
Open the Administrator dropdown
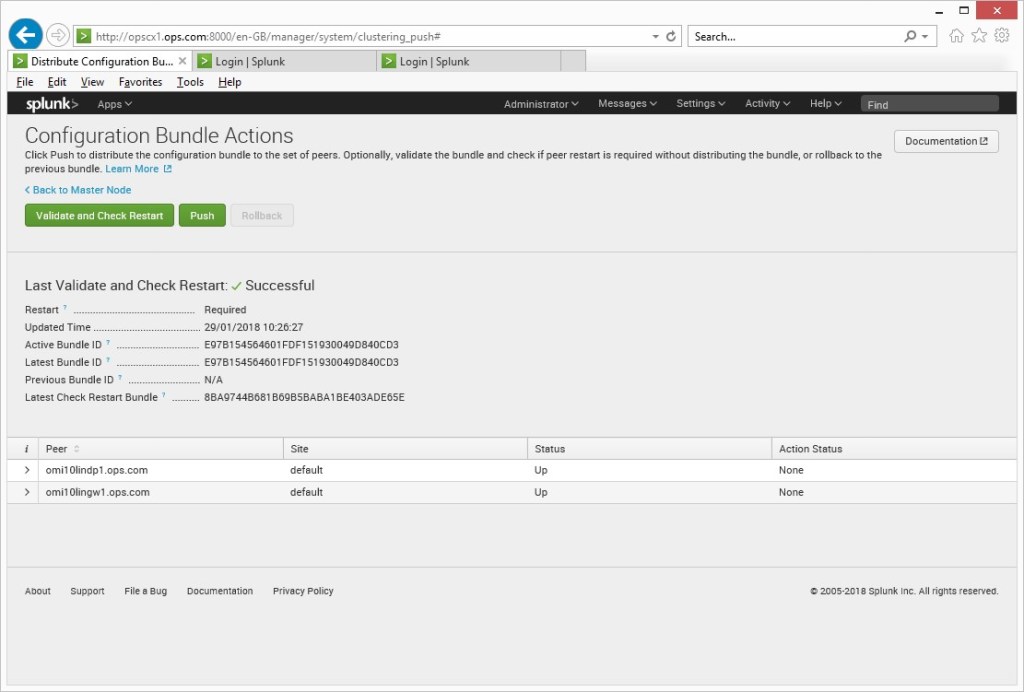tap(540, 103)
